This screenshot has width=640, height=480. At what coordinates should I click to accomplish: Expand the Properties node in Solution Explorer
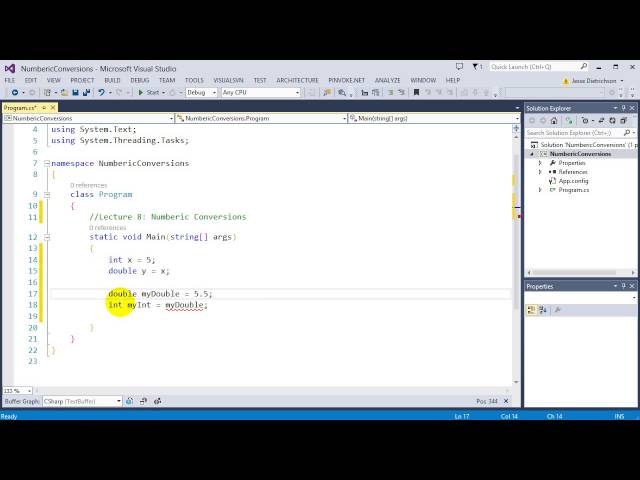tap(540, 163)
